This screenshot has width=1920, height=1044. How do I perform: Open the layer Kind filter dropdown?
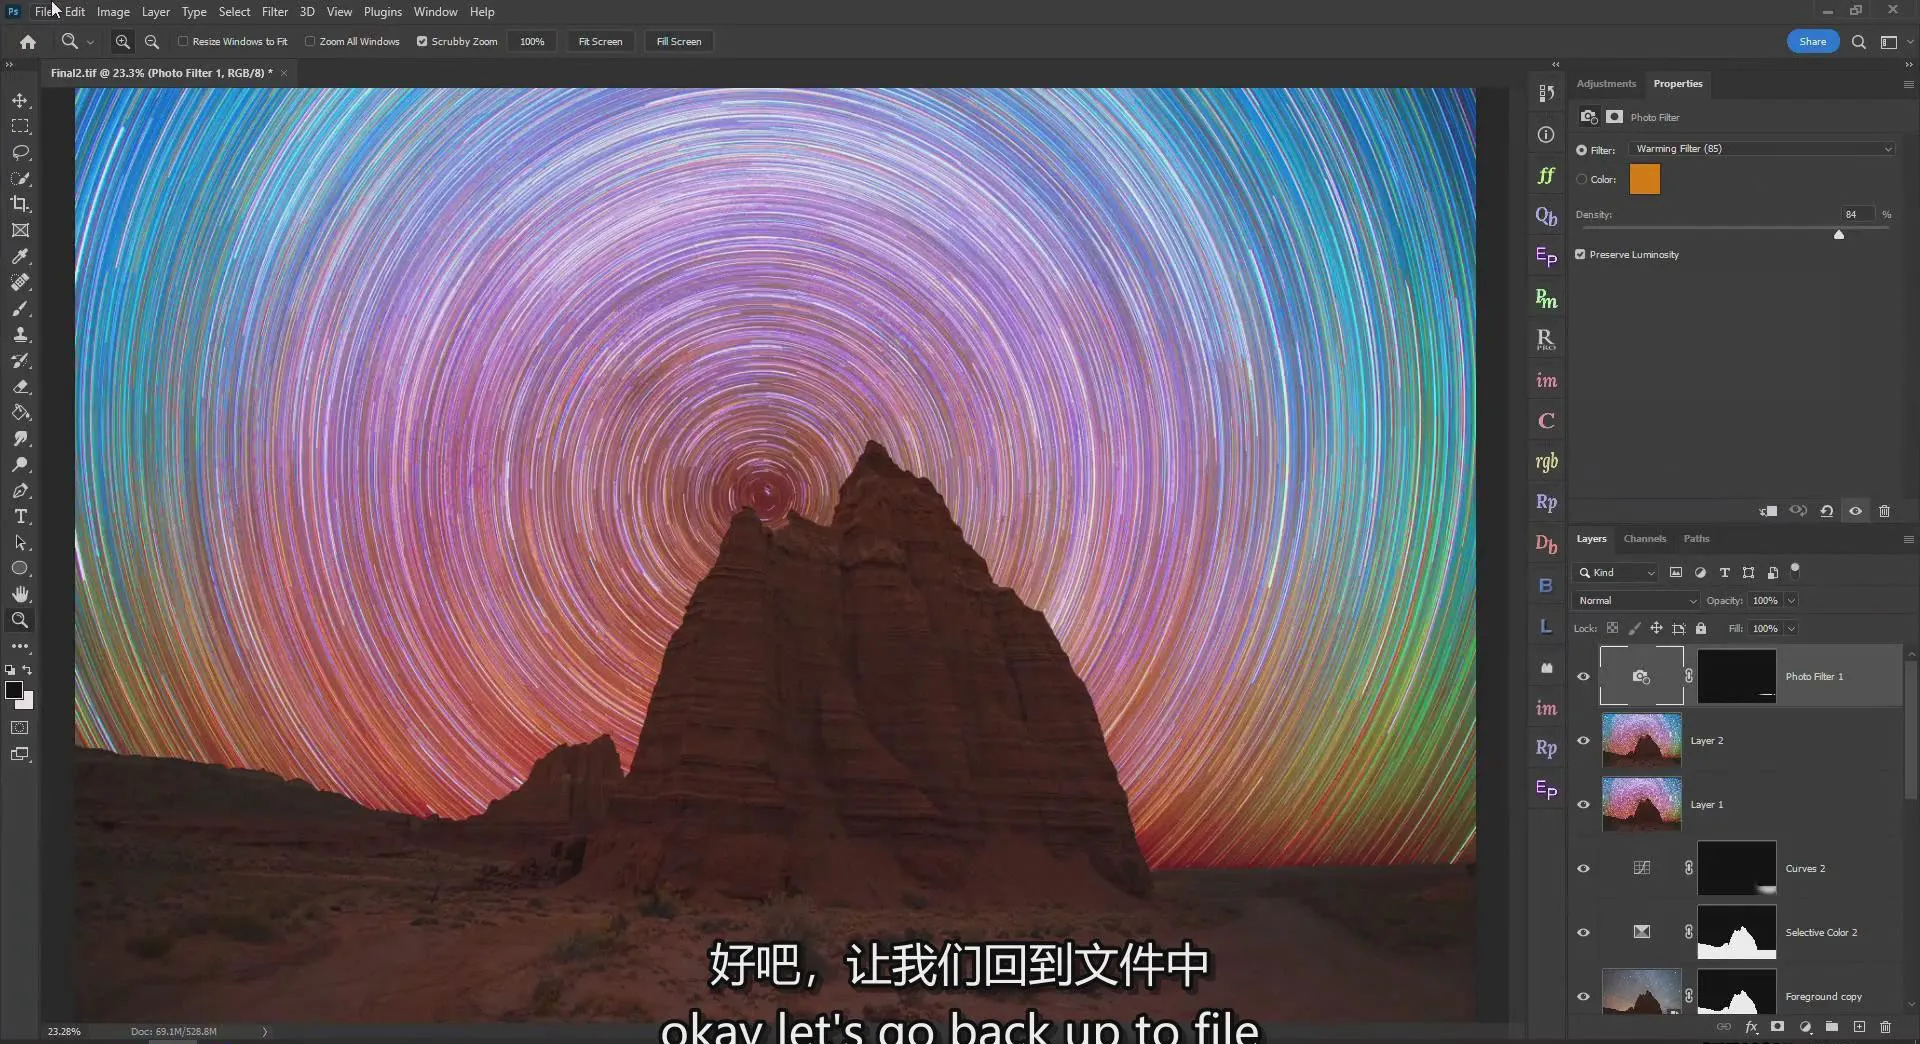click(1617, 573)
